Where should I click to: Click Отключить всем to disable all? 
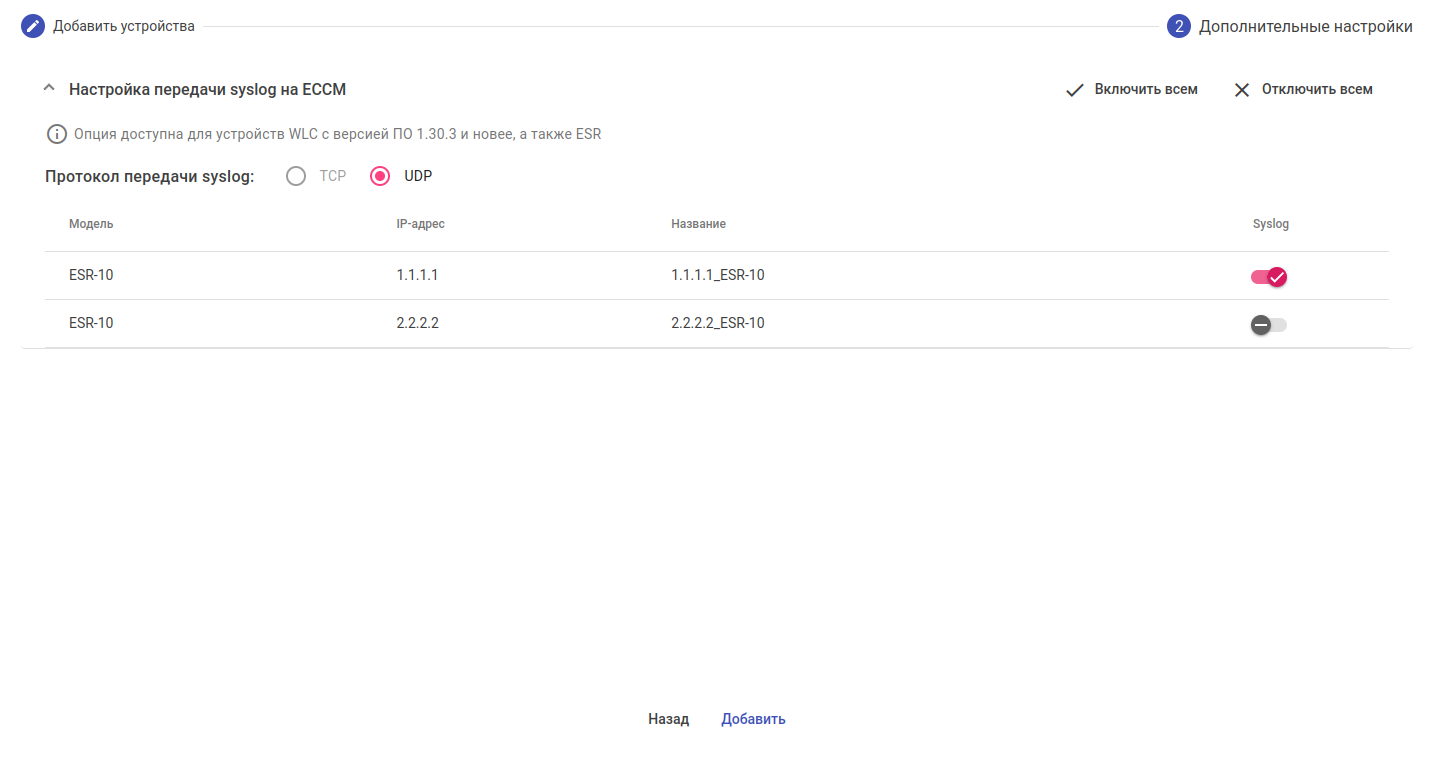[1317, 89]
